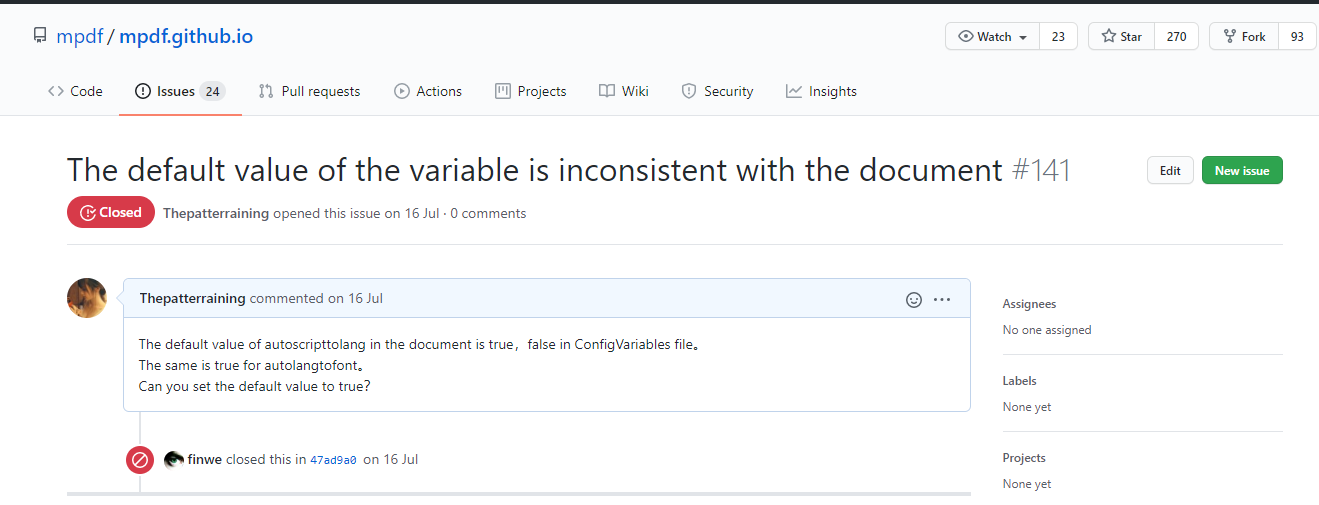1319x505 pixels.
Task: Click the Star icon
Action: 1109,36
